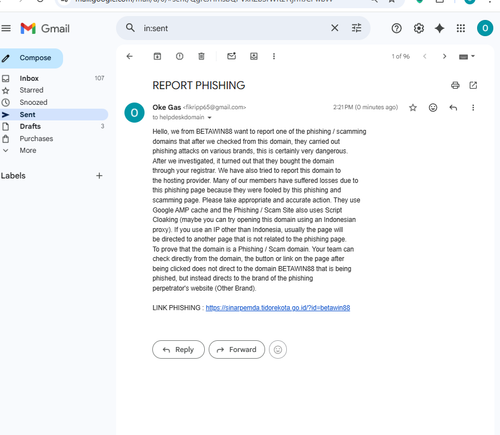Open the Google apps grid
The width and height of the screenshot is (500, 435).
pyautogui.click(x=461, y=28)
